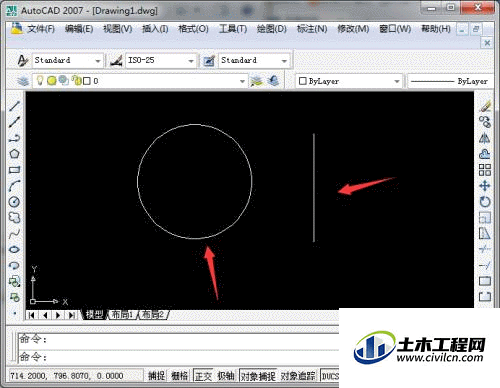Viewport: 500px width, 388px height.
Task: Select the Stretch tool
Action: coord(485,234)
